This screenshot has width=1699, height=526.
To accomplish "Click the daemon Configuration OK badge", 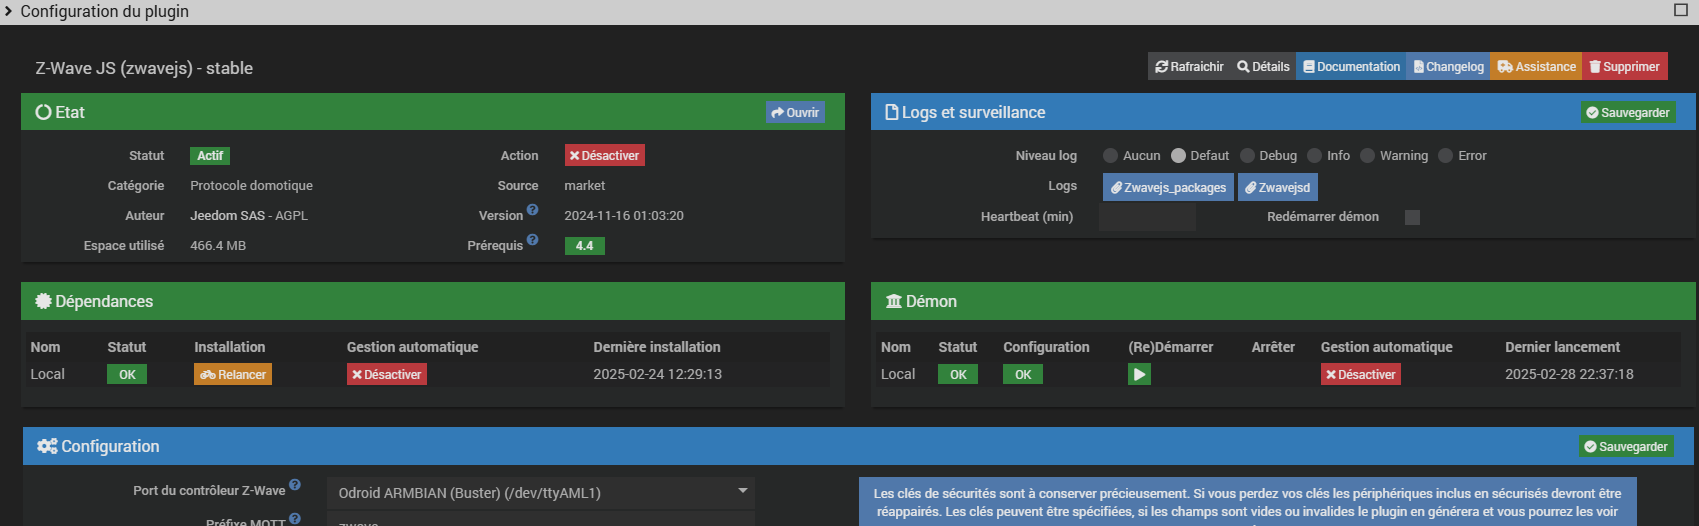I will coord(1023,375).
